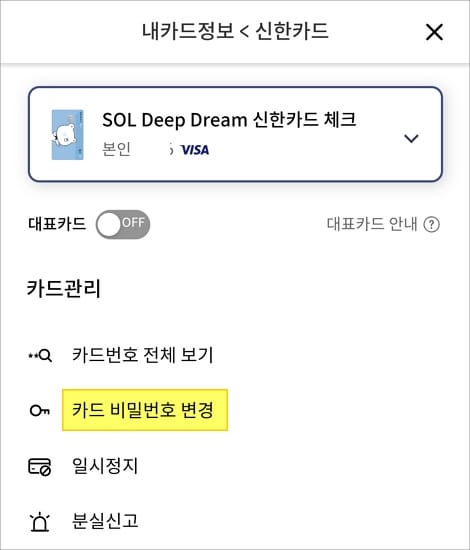Screen dimensions: 470x550
Task: Tap the blue card thumbnail image
Action: pyautogui.click(x=68, y=135)
